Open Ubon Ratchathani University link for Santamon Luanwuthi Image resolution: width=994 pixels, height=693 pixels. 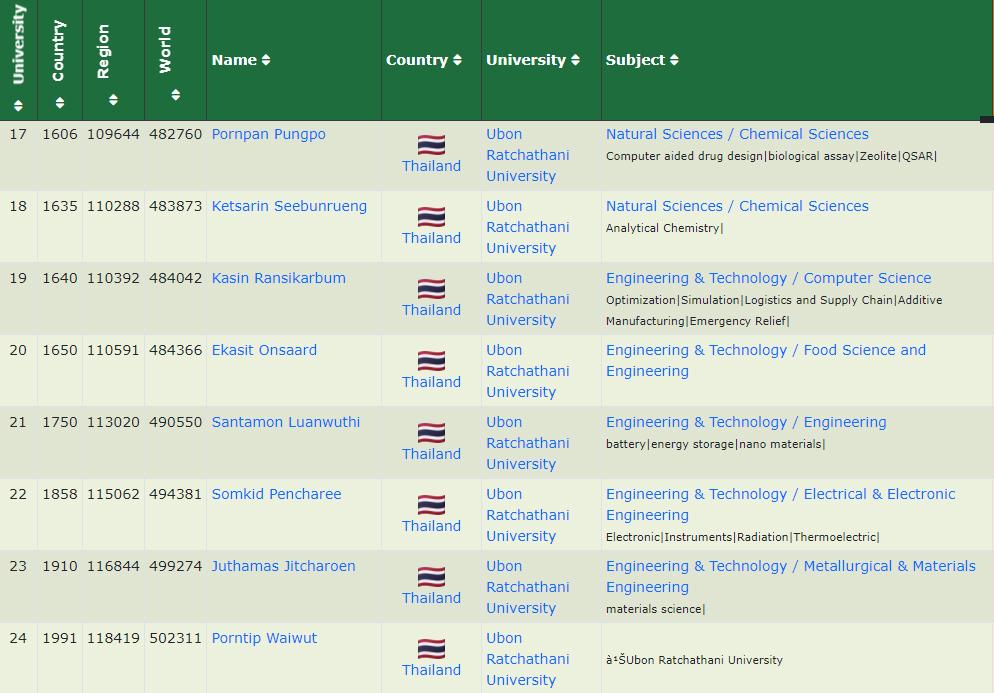527,443
